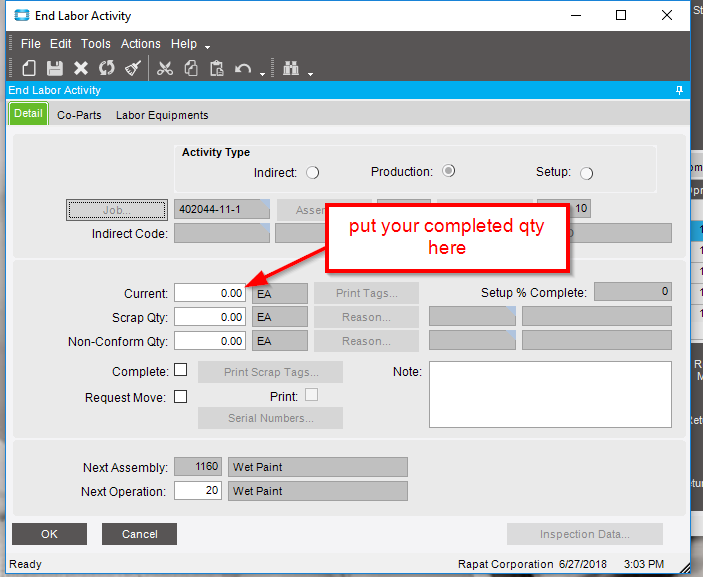703x577 pixels.
Task: Switch to the Labor Equipments tab
Action: click(162, 115)
